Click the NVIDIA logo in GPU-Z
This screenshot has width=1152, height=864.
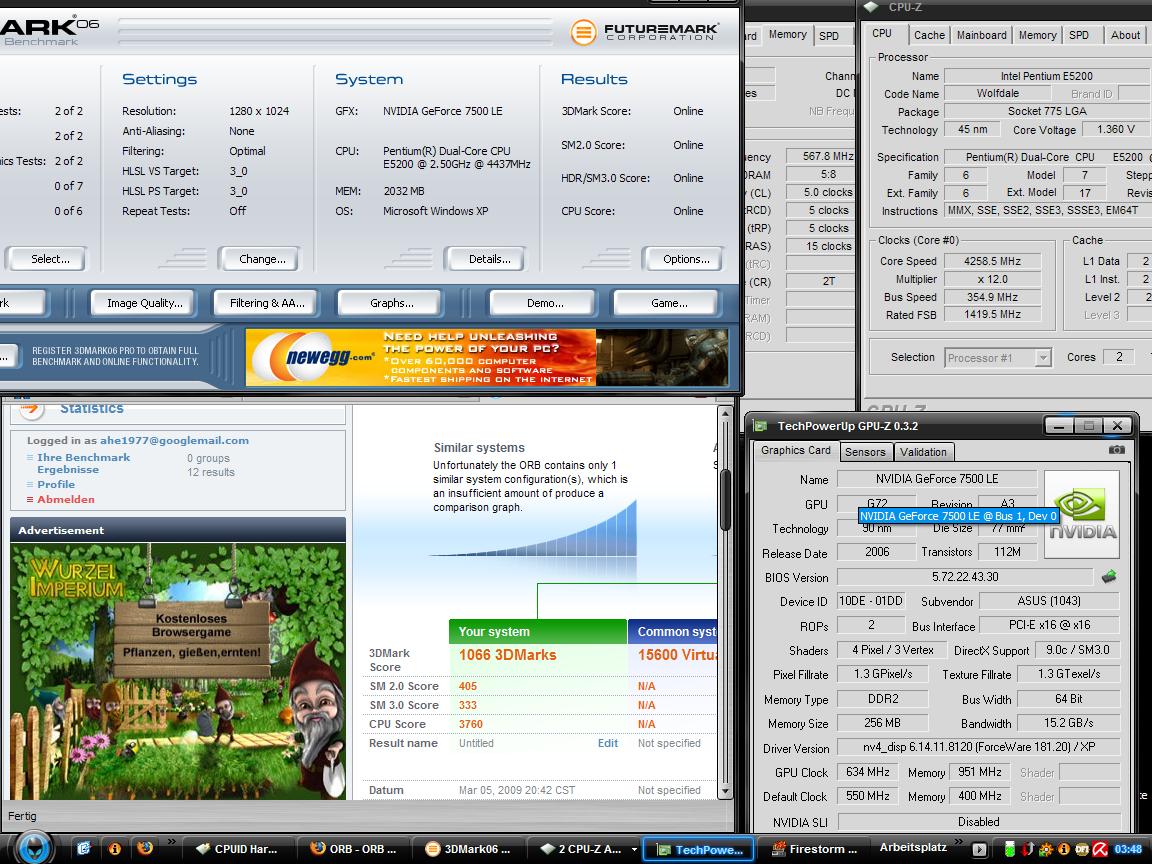(1082, 514)
